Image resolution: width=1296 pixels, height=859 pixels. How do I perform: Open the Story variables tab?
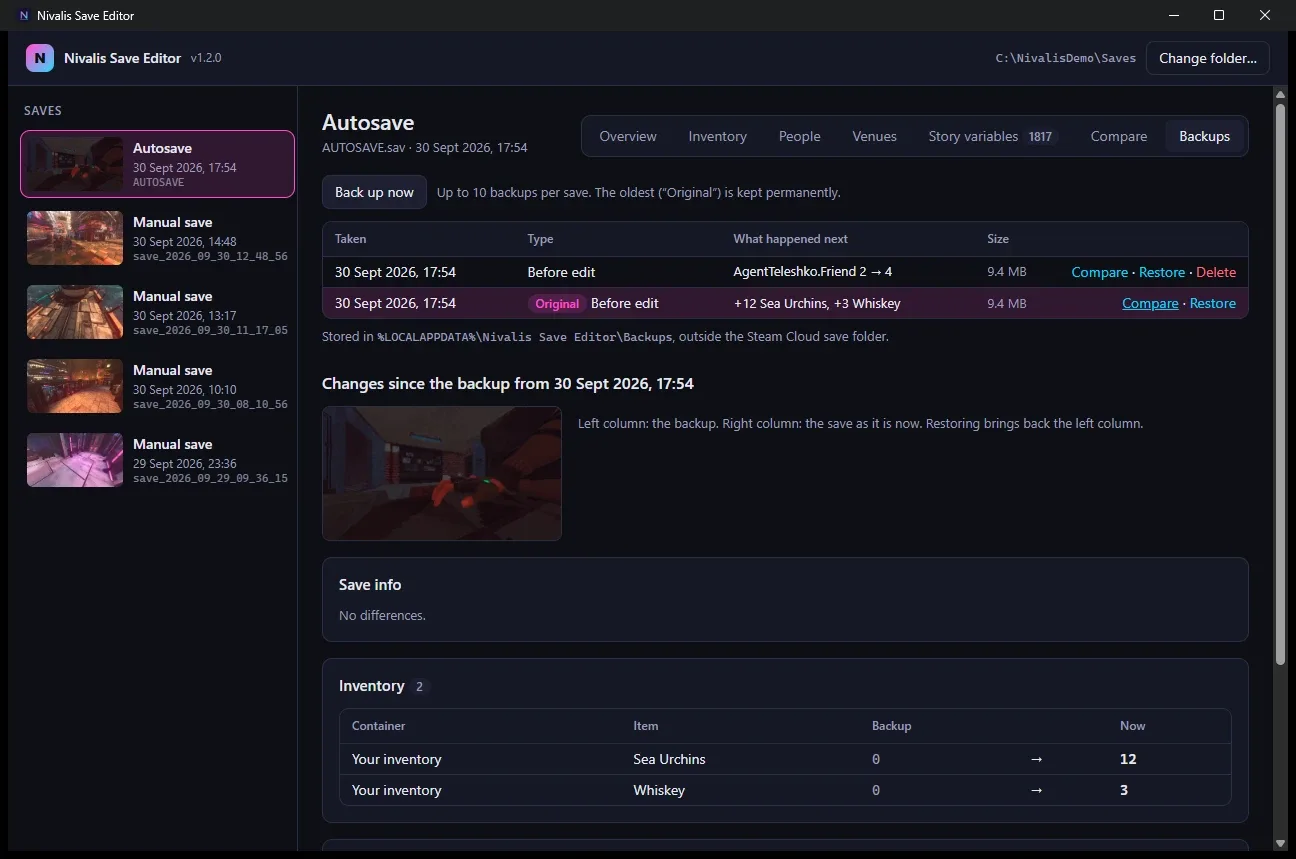point(991,136)
